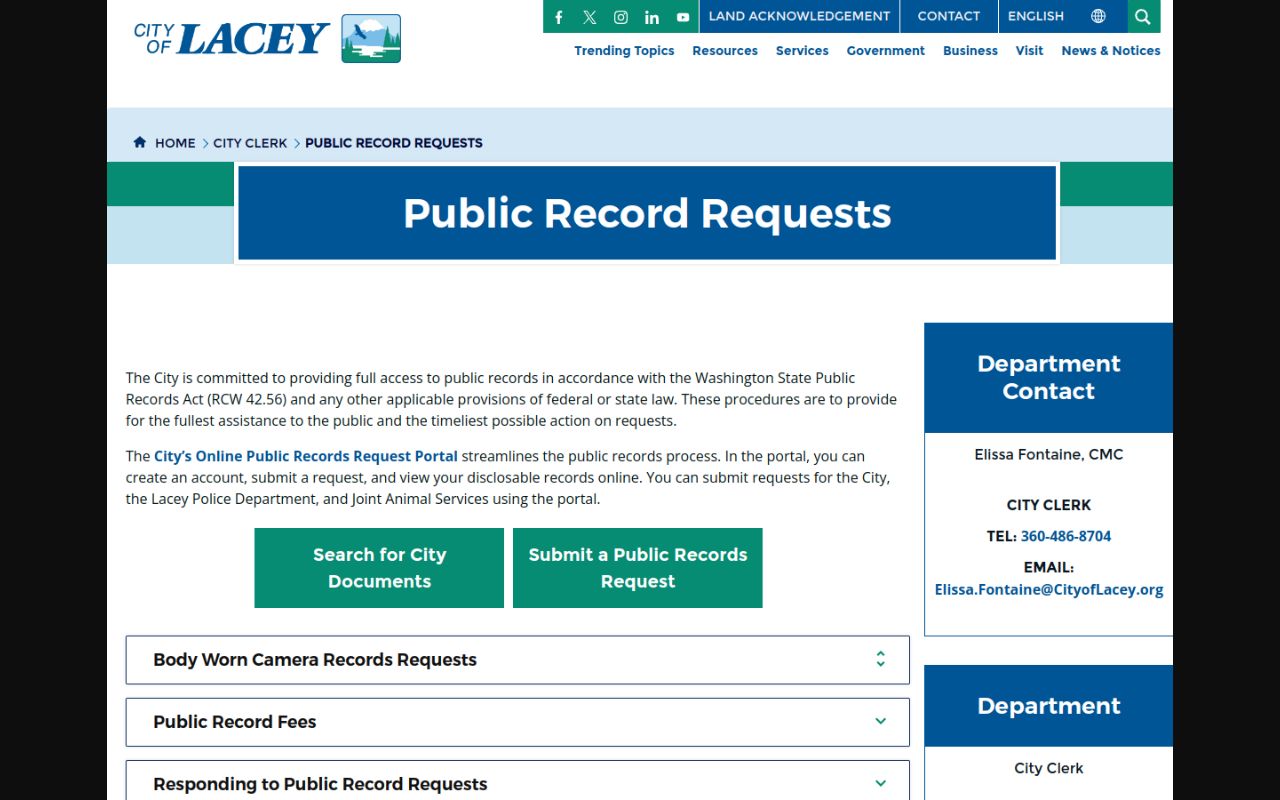Open the City of Lacey Facebook page

click(559, 17)
